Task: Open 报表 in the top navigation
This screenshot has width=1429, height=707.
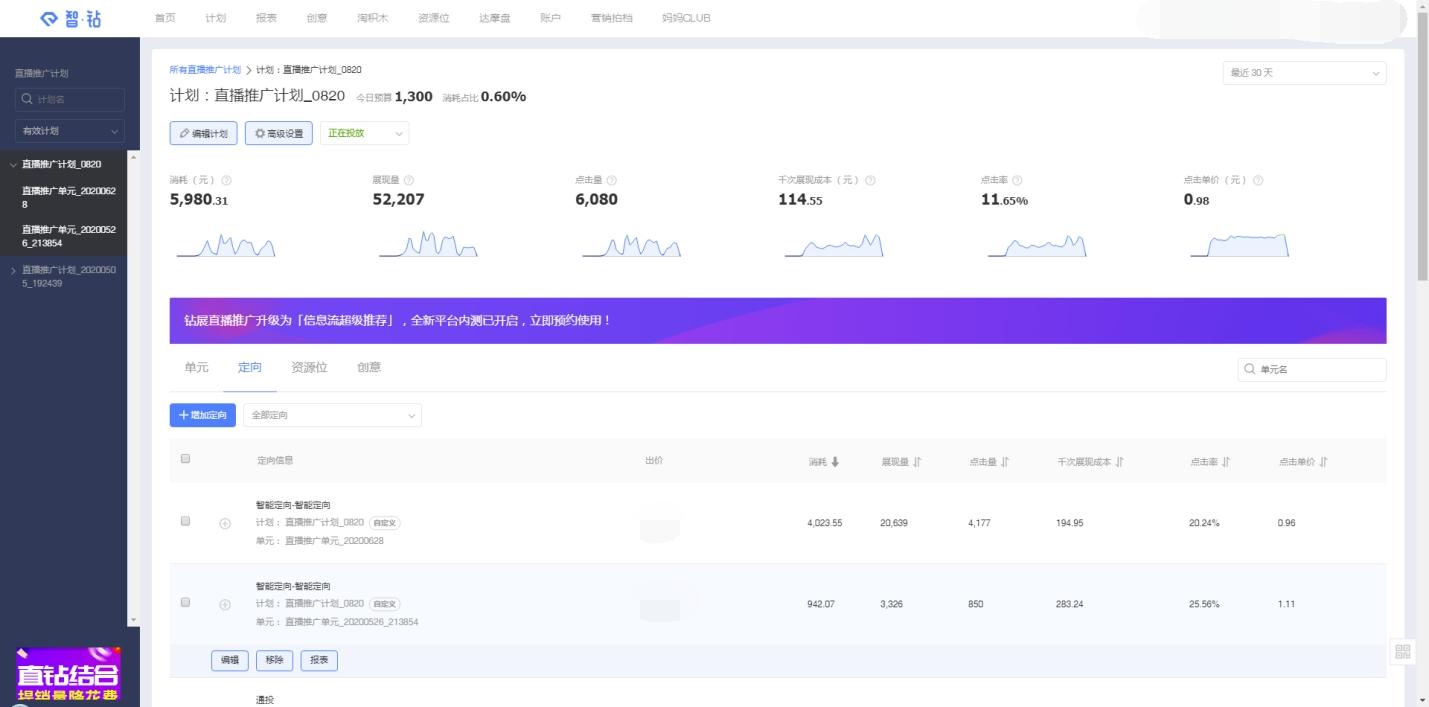Action: tap(266, 18)
